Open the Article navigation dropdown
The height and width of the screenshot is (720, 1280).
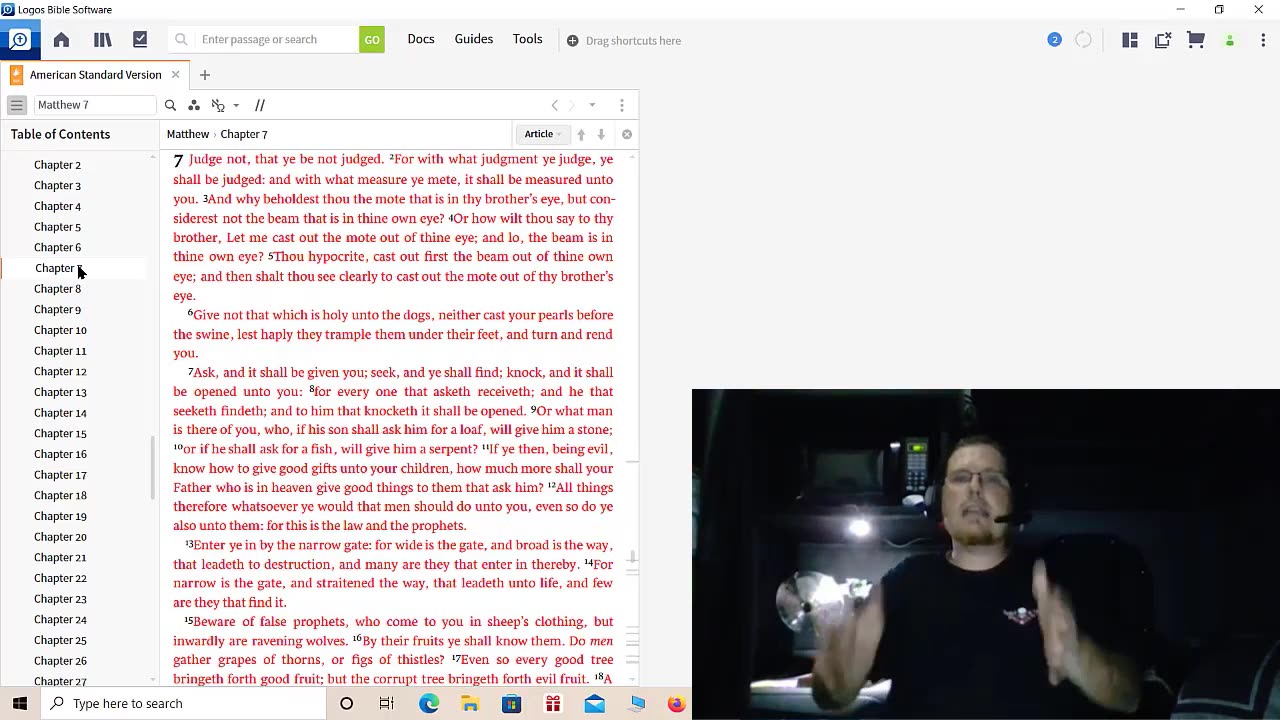(543, 134)
